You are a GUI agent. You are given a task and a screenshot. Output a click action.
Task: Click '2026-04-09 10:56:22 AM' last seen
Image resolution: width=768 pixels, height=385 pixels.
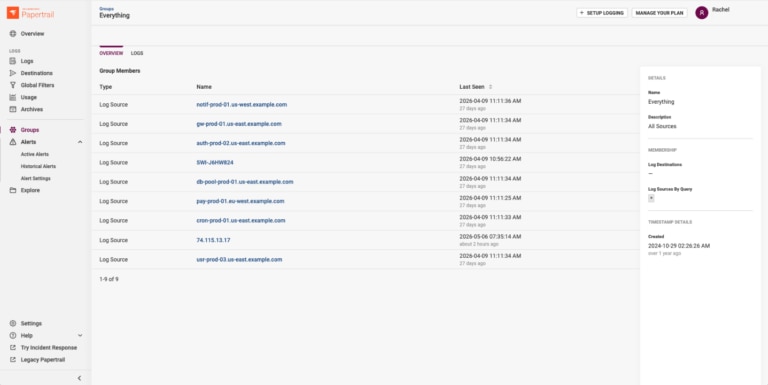[x=490, y=159]
